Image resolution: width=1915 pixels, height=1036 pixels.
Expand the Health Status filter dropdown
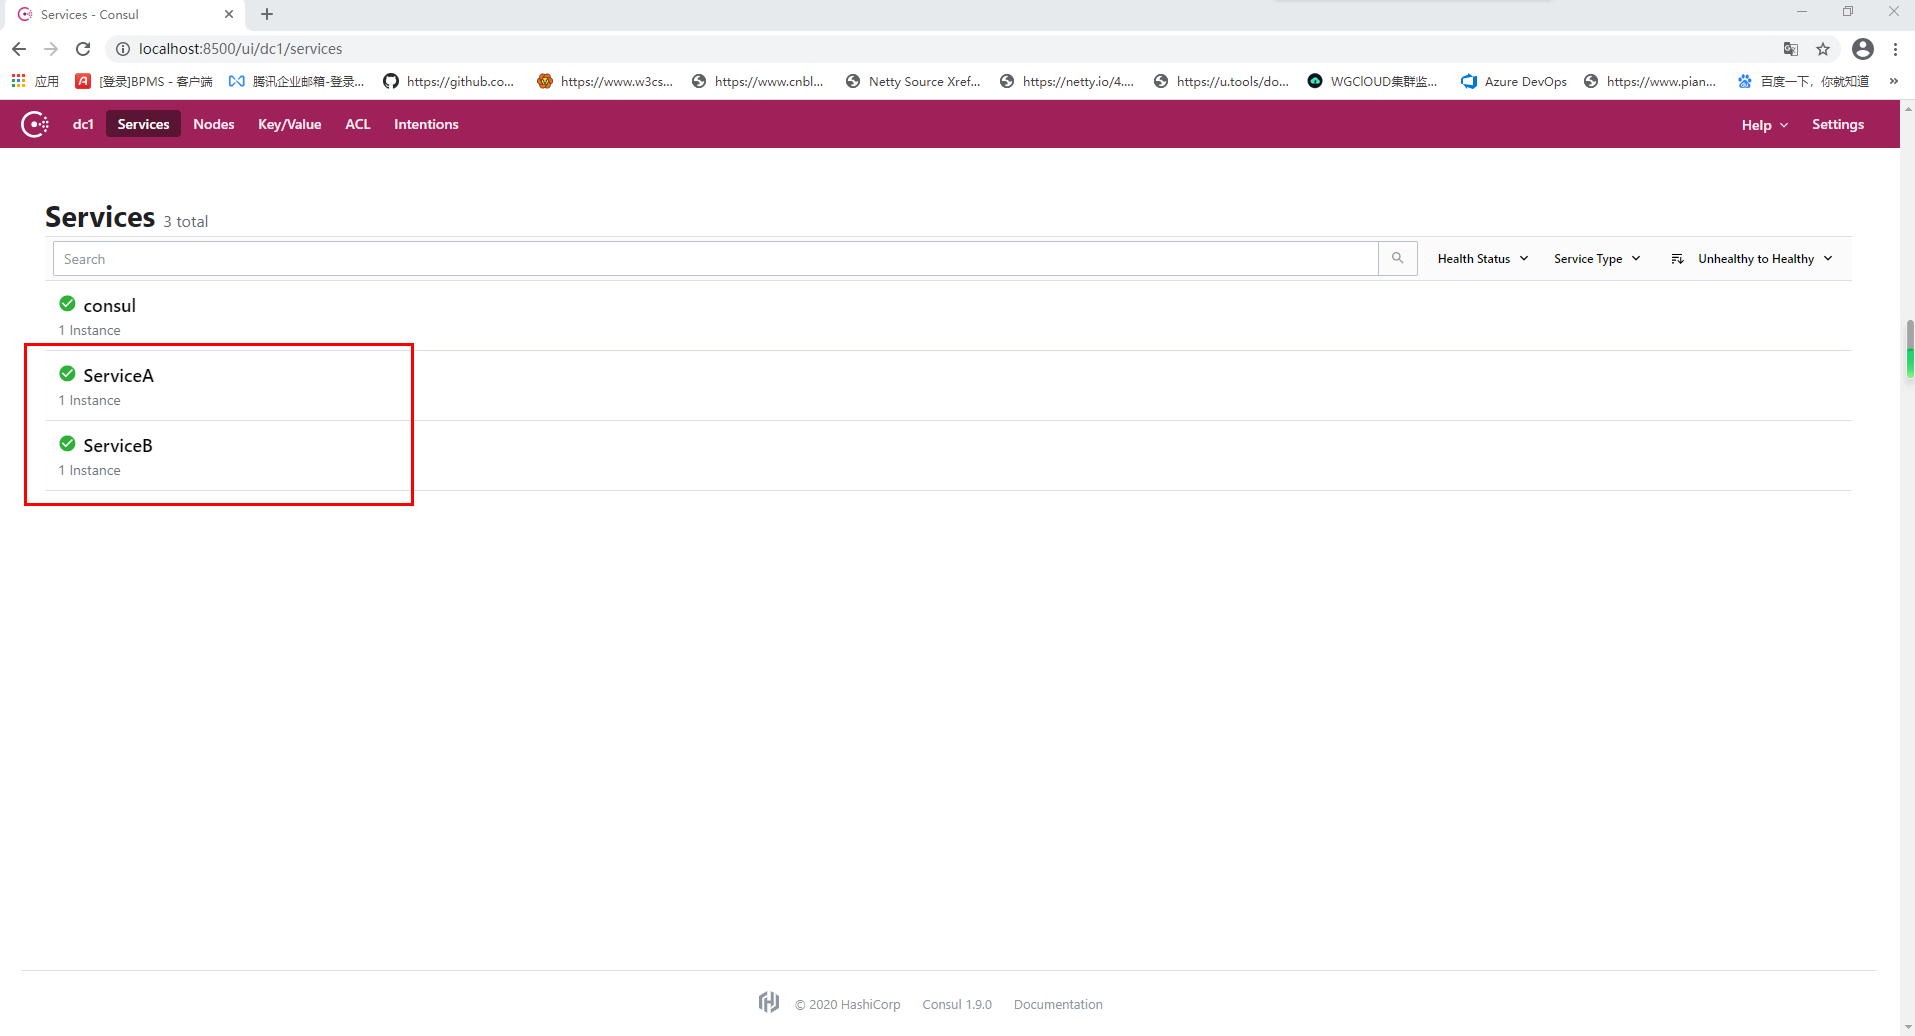1483,258
